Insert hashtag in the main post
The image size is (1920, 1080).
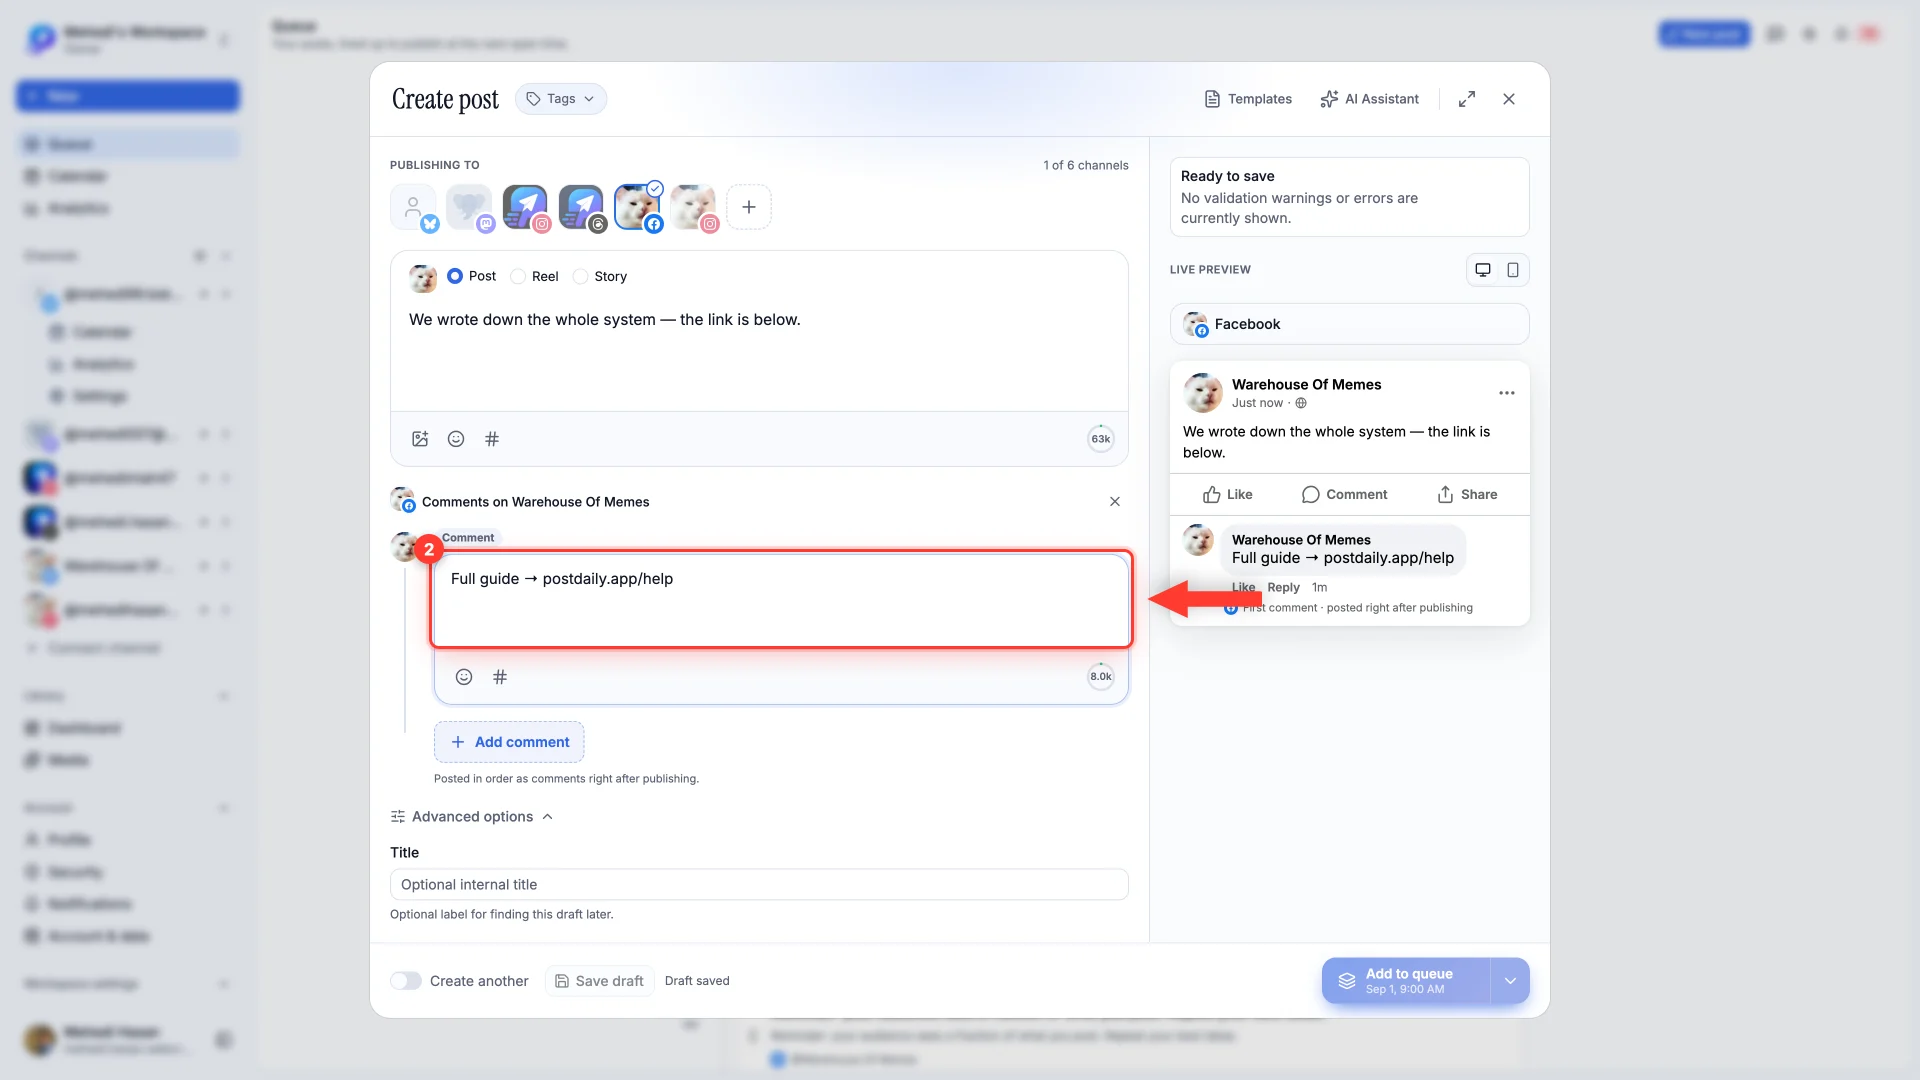coord(492,439)
